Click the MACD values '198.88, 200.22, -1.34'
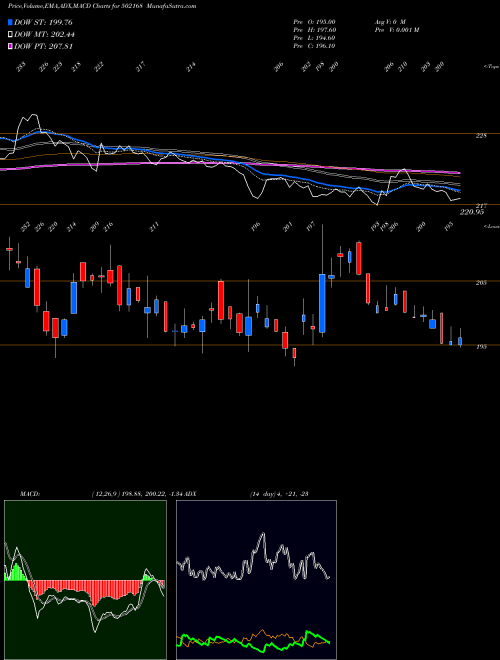Image resolution: width=500 pixels, height=660 pixels. tap(154, 493)
